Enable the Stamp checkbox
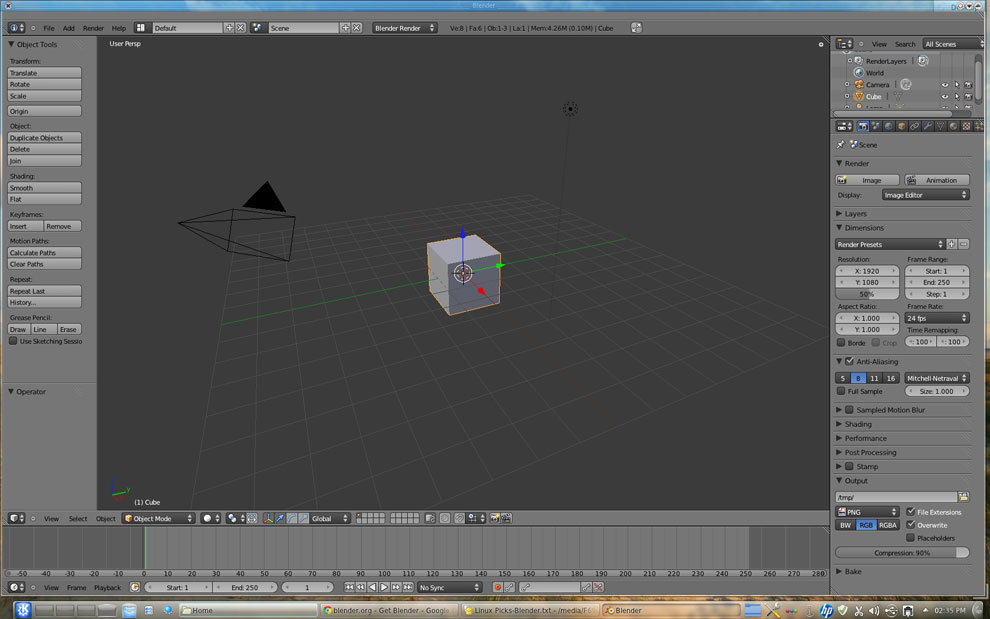The image size is (990, 619). point(849,466)
